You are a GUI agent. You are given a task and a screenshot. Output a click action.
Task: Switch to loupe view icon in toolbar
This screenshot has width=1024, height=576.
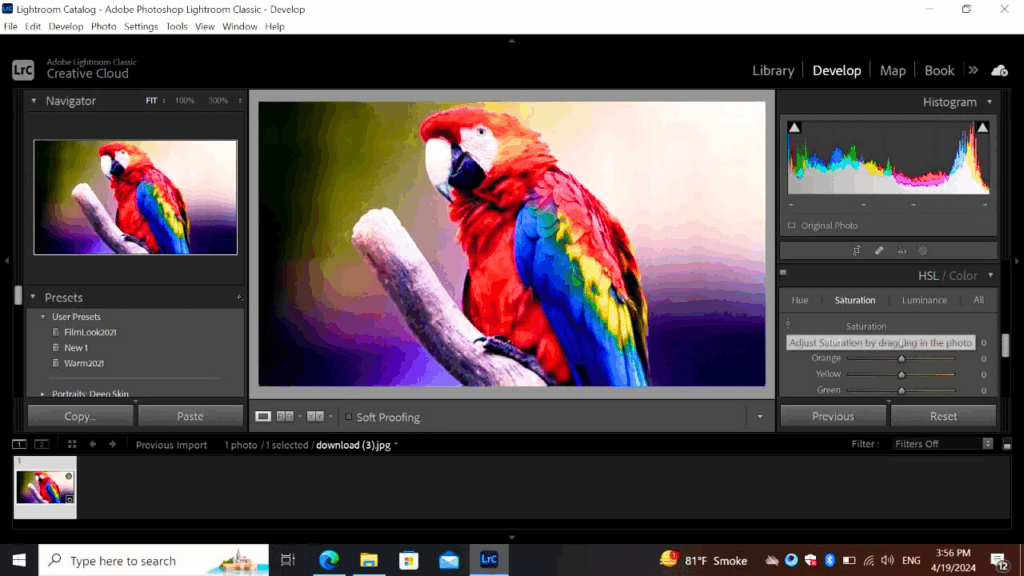pyautogui.click(x=263, y=416)
